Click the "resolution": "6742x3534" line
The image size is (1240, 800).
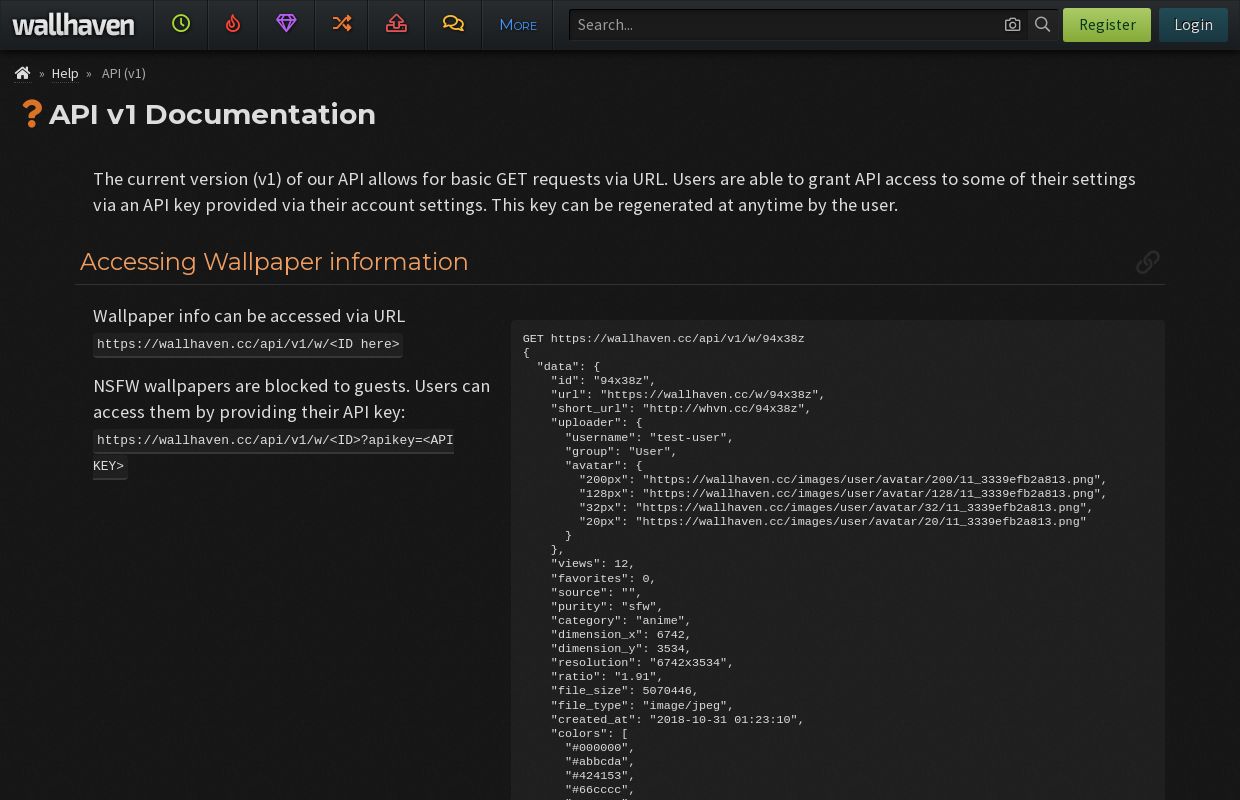coord(642,662)
